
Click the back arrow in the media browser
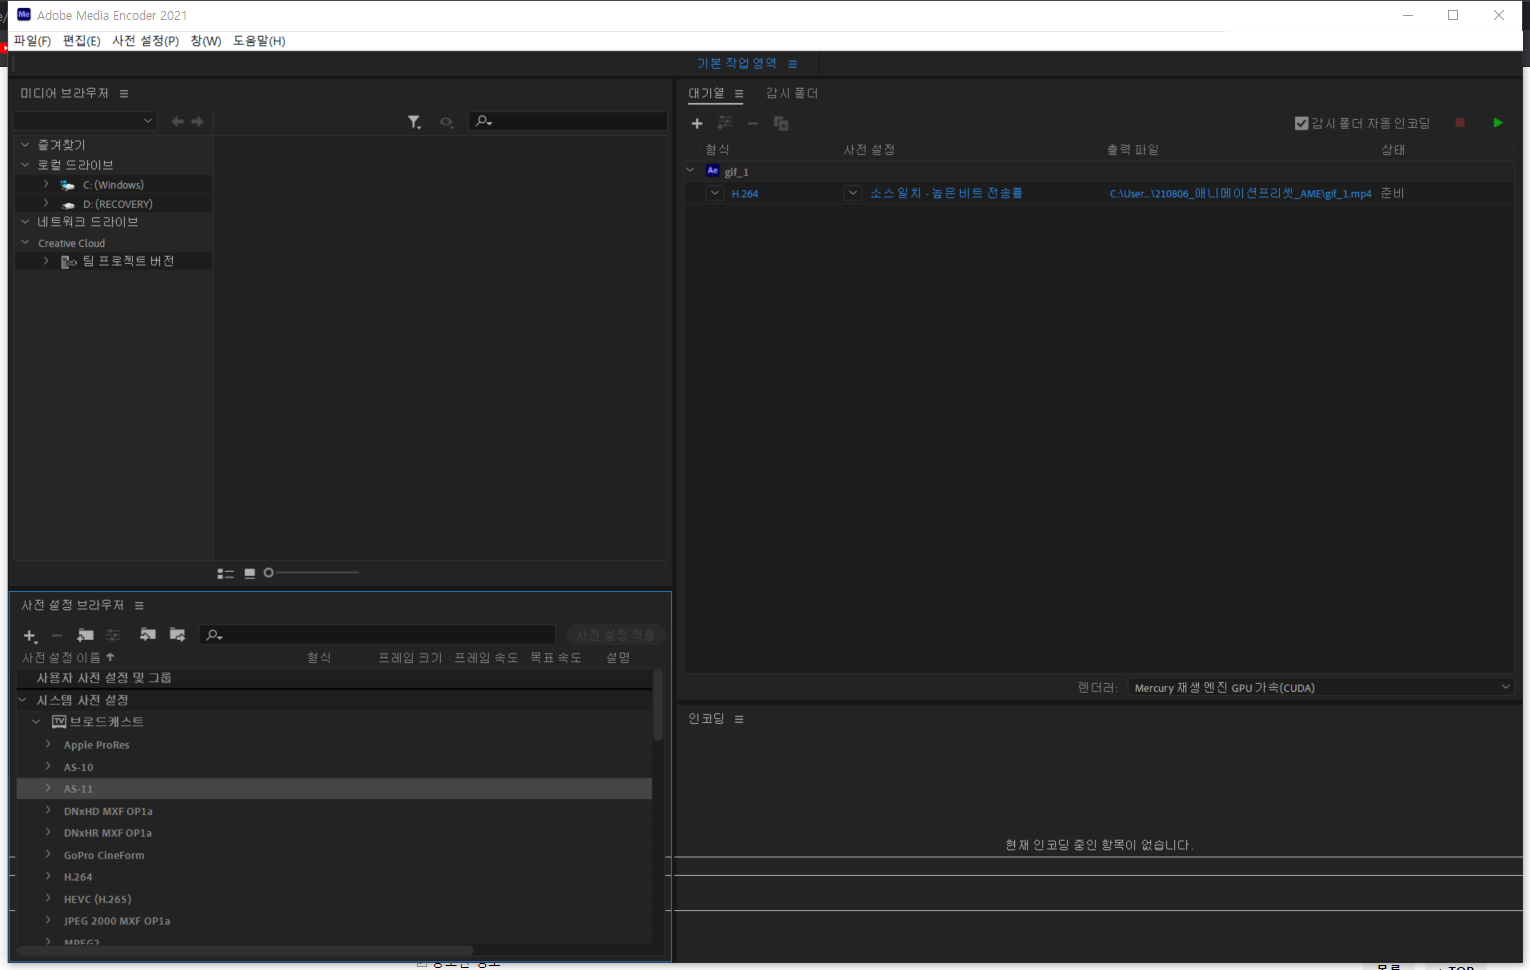[178, 121]
